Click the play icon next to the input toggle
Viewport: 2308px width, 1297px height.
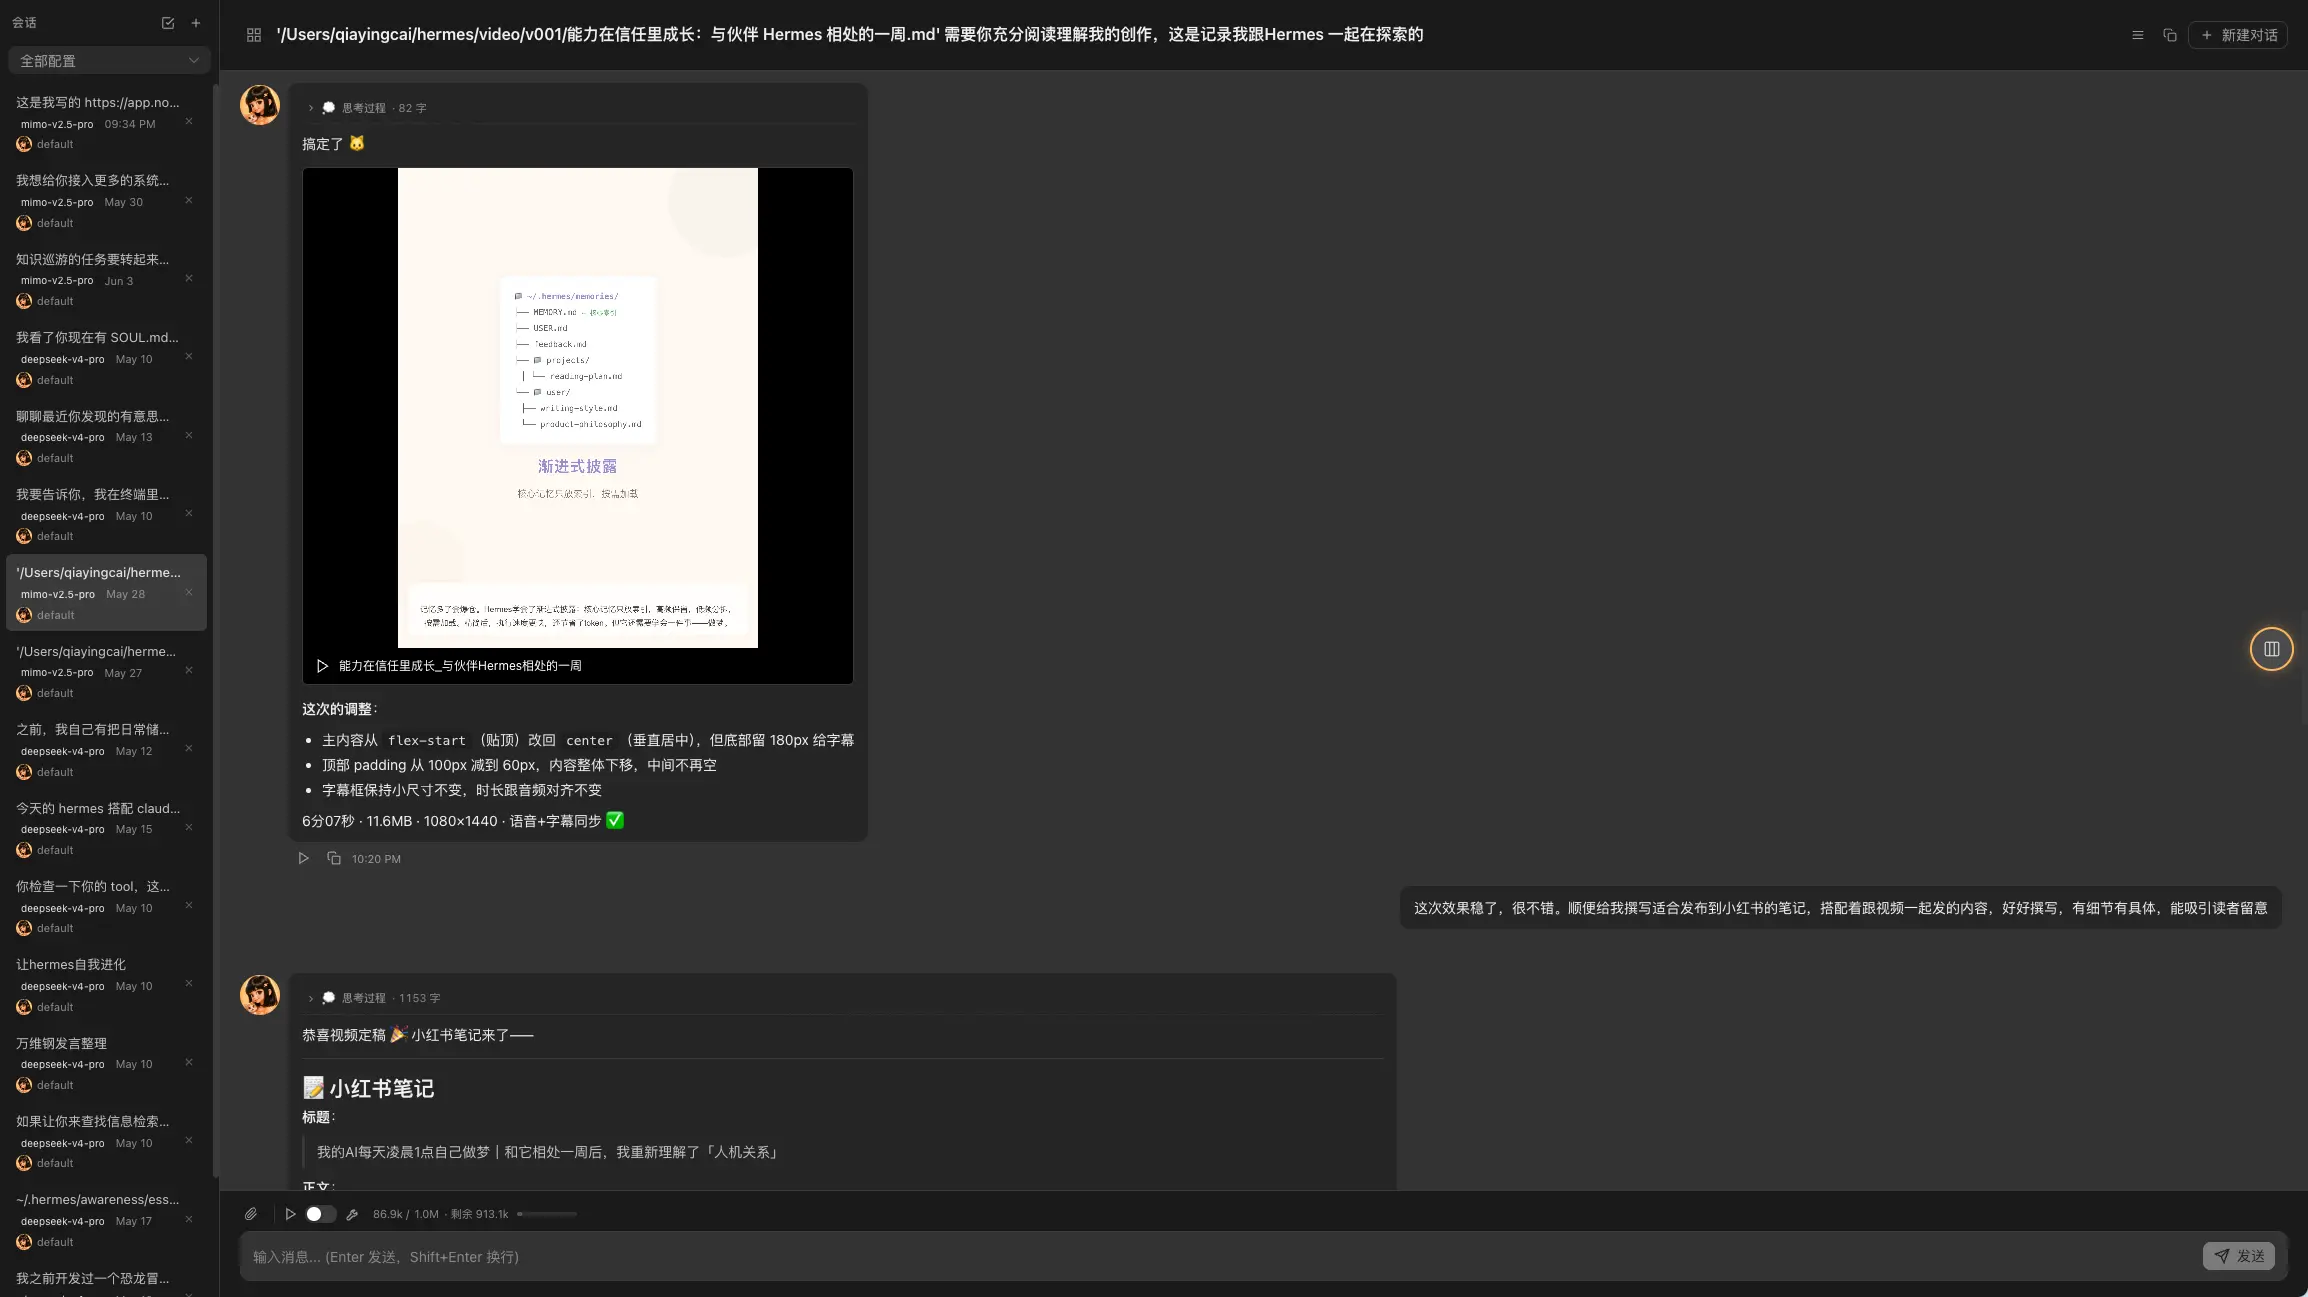coord(290,1214)
